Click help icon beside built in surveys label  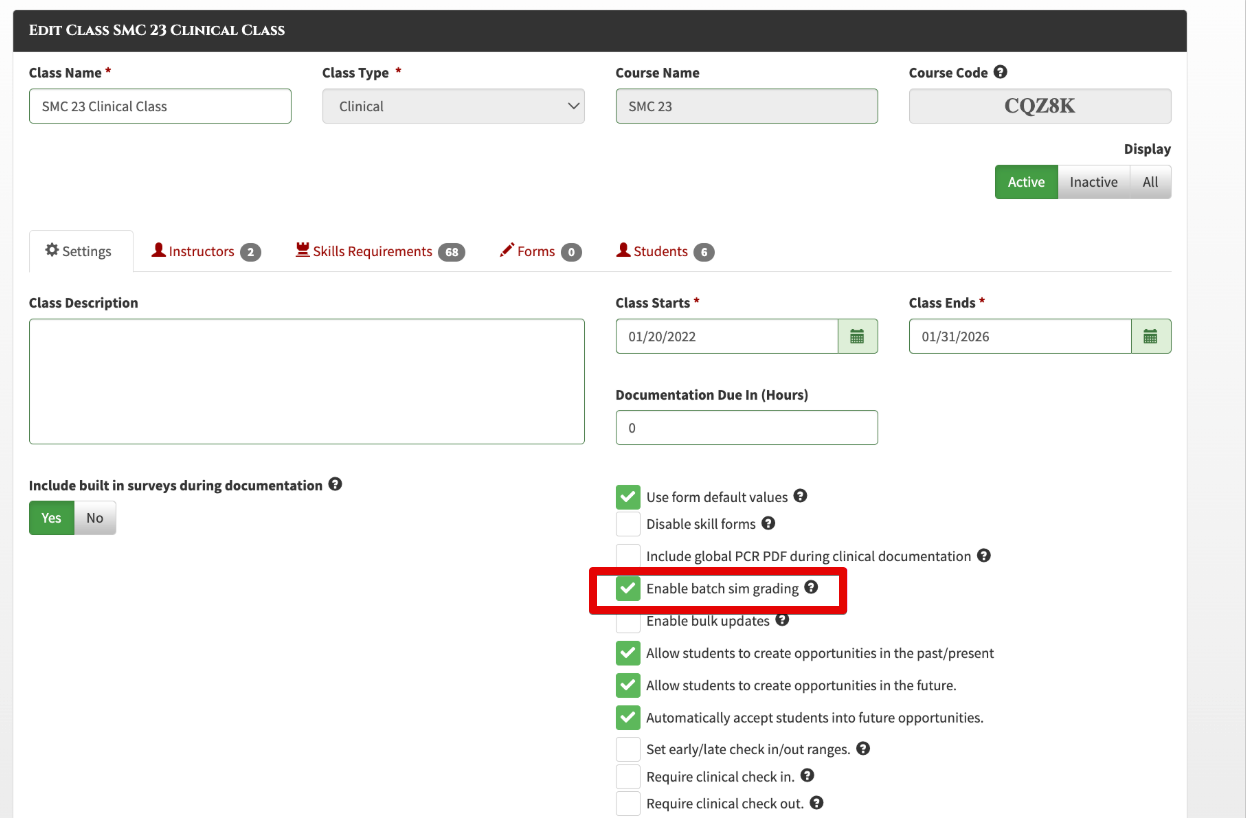pos(335,484)
